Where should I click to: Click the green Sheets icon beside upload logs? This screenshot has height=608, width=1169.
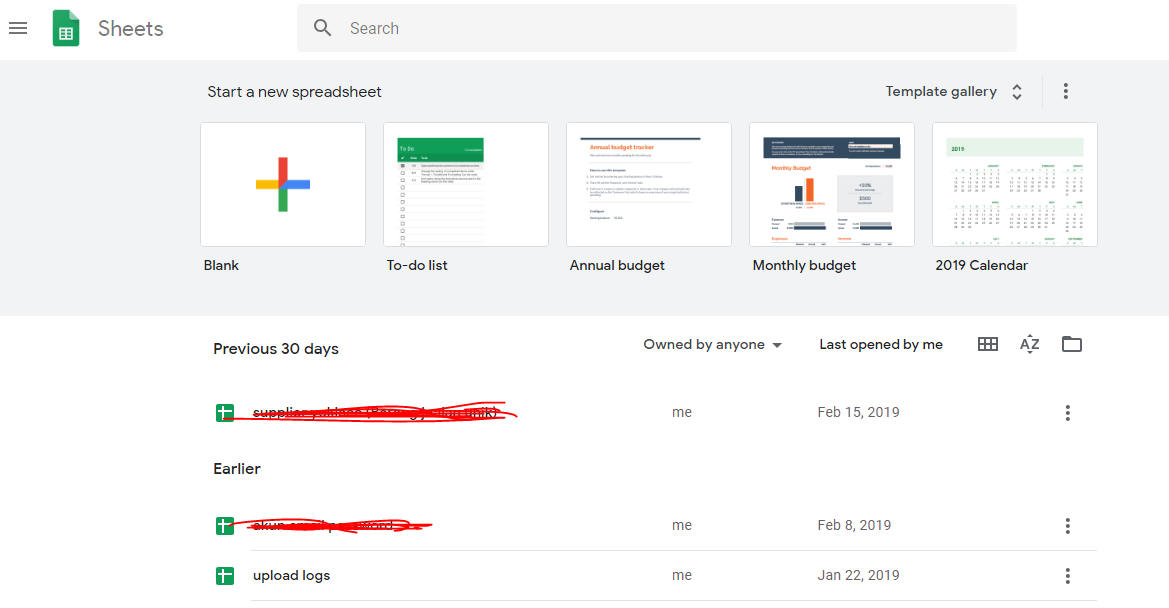(x=224, y=575)
